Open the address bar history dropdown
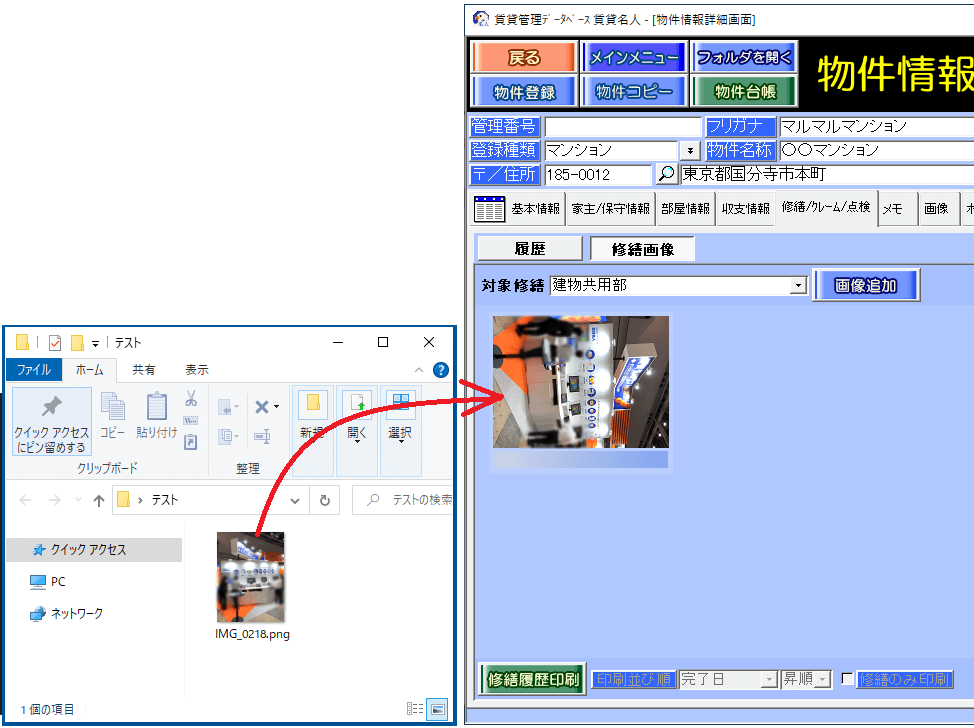This screenshot has width=974, height=728. click(x=295, y=500)
